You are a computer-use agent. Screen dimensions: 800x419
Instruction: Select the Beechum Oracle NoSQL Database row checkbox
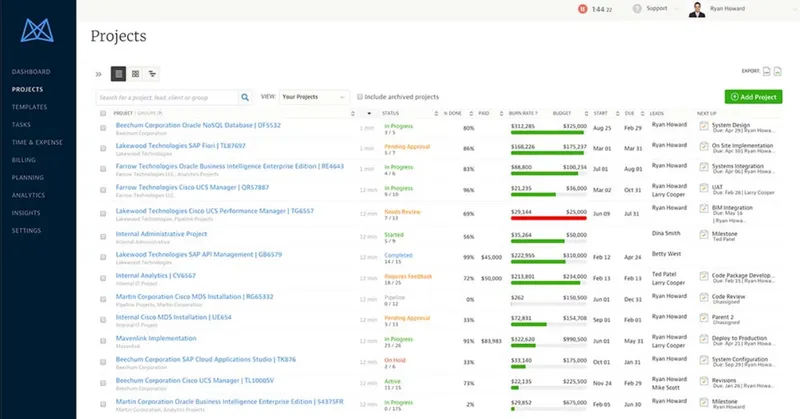coord(103,128)
